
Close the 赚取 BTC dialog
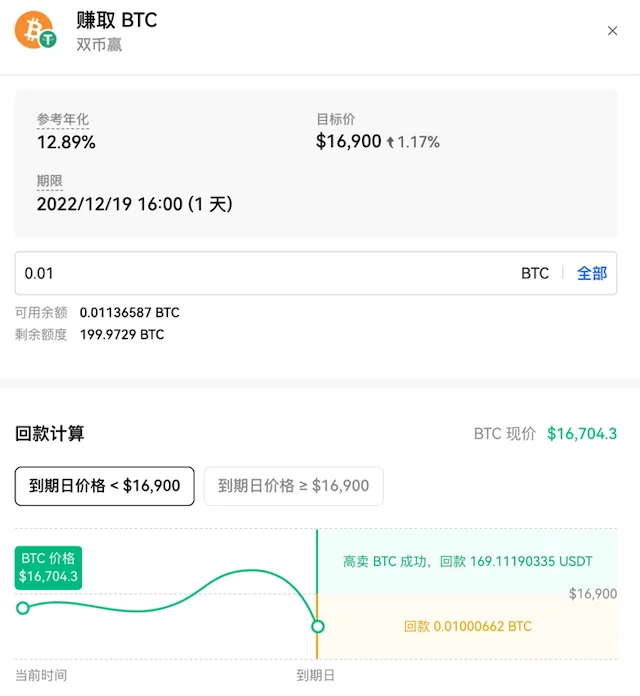click(612, 31)
